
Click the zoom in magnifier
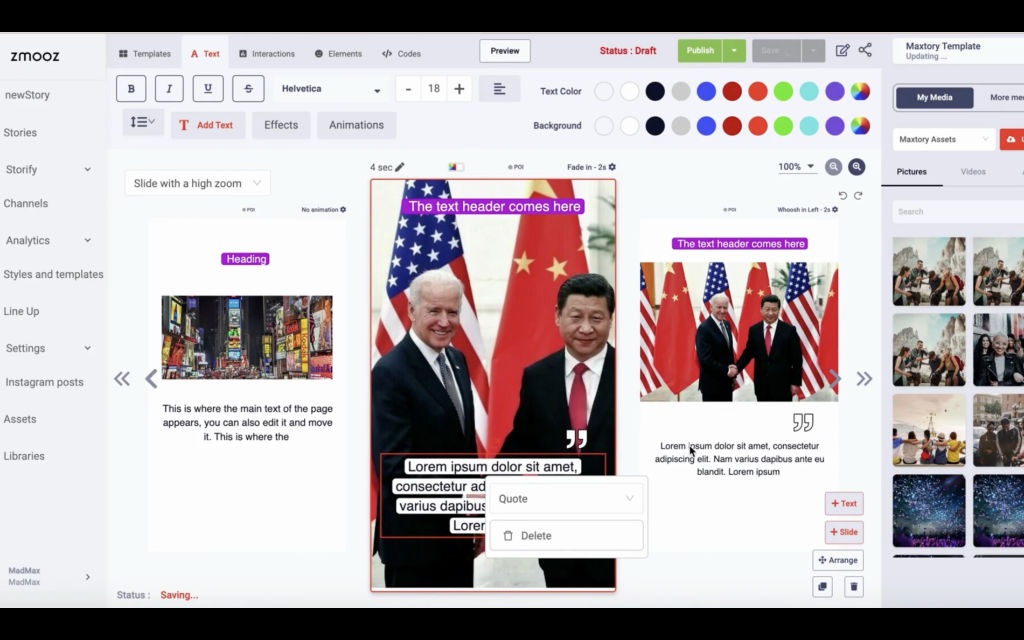coord(857,167)
